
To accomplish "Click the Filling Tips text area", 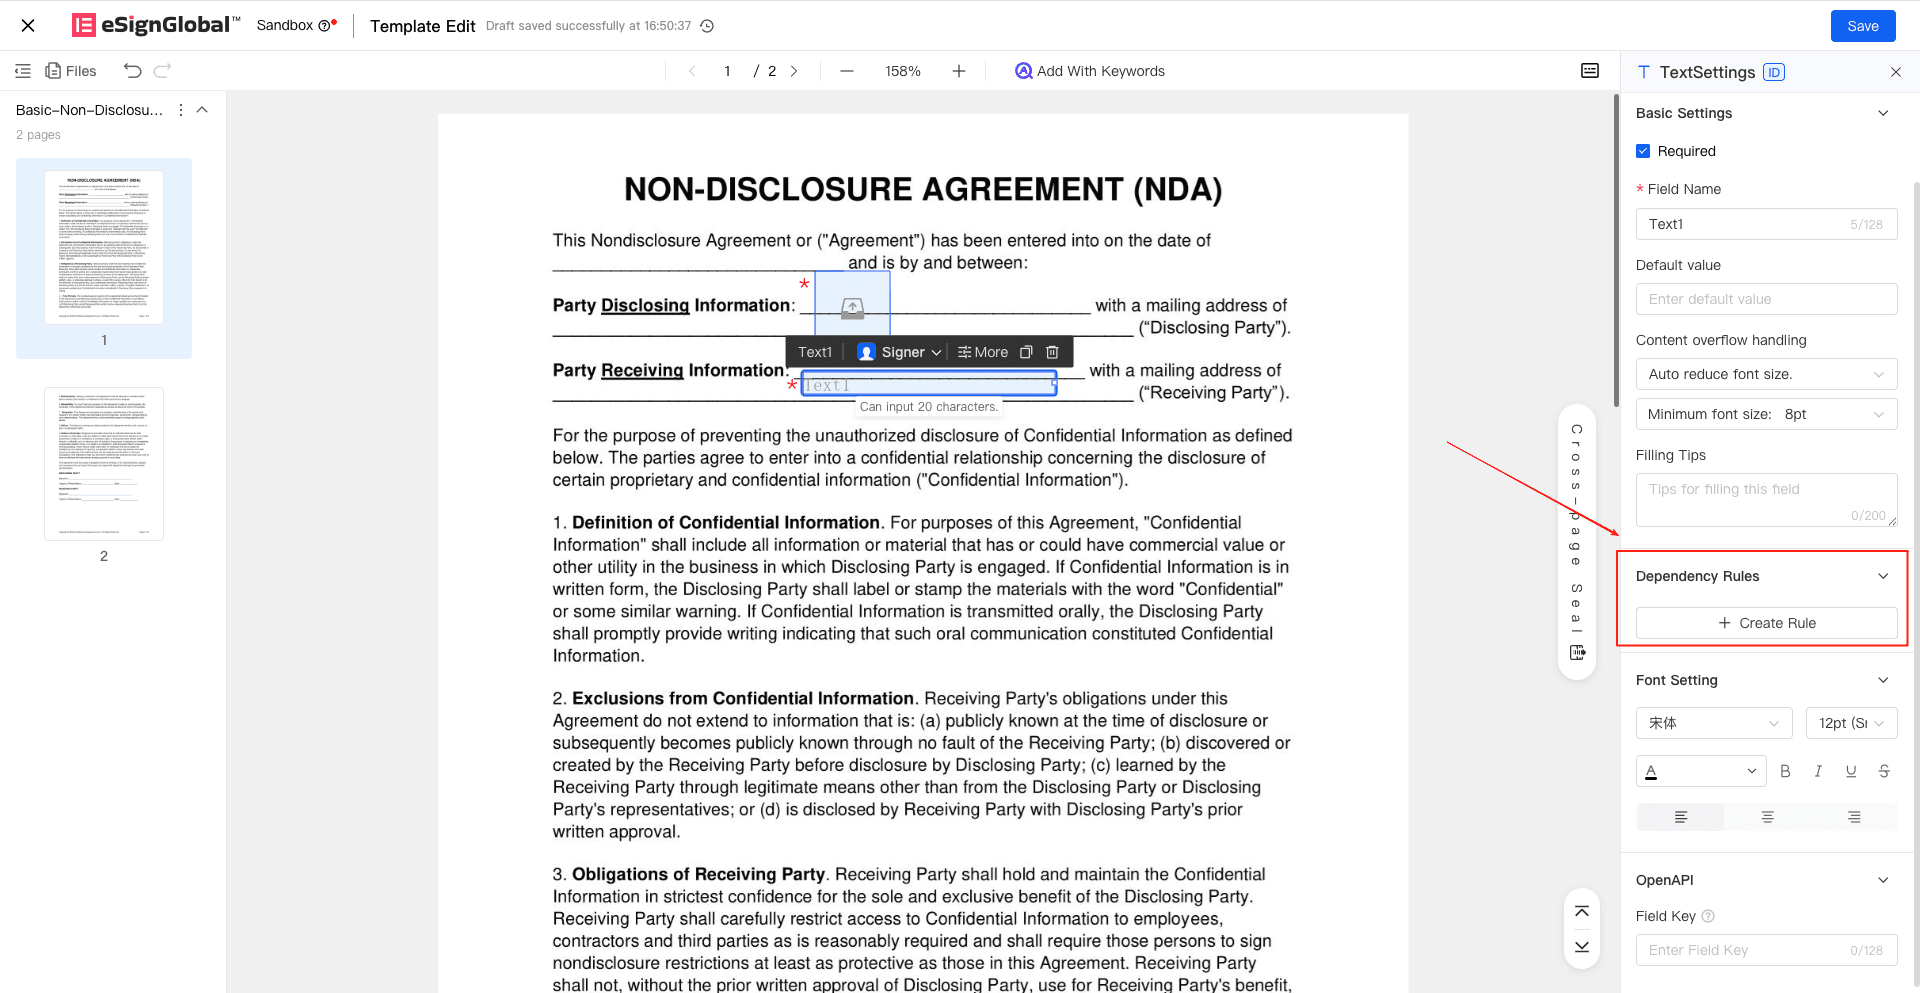I will (x=1766, y=500).
